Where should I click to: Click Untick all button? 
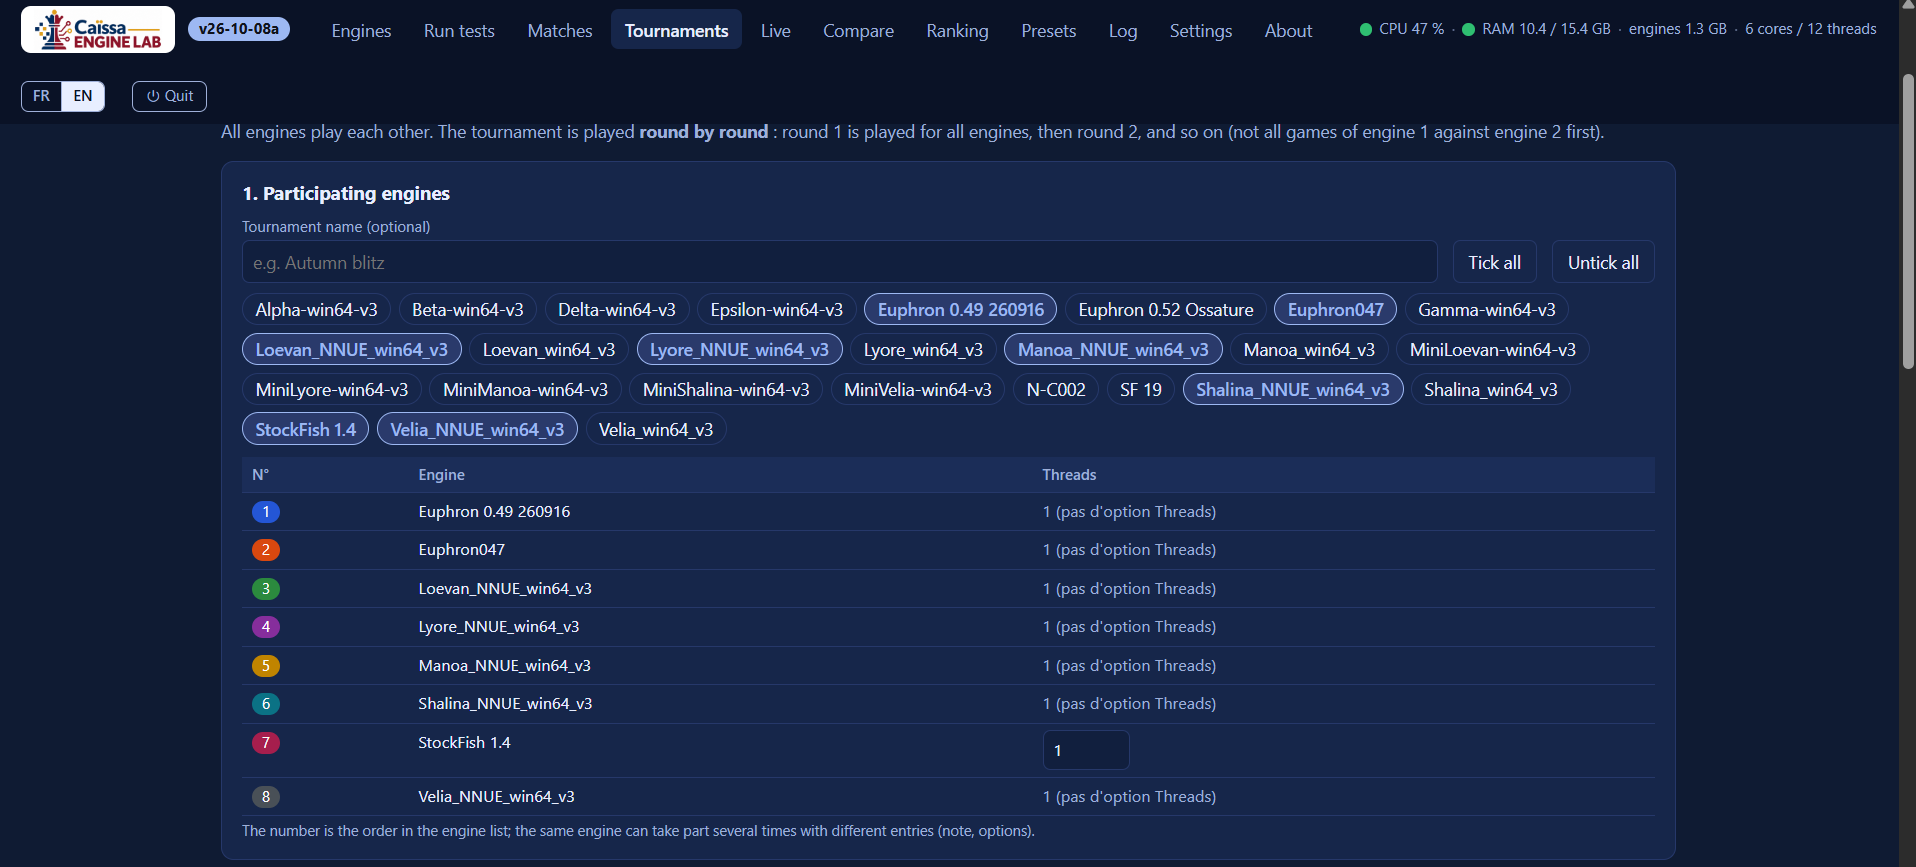tap(1603, 262)
